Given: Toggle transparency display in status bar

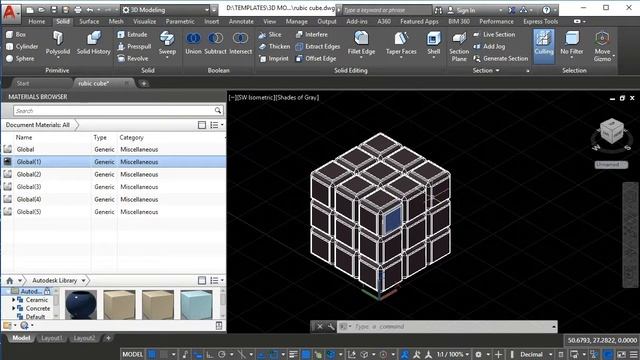Looking at the screenshot, I should pos(306,354).
